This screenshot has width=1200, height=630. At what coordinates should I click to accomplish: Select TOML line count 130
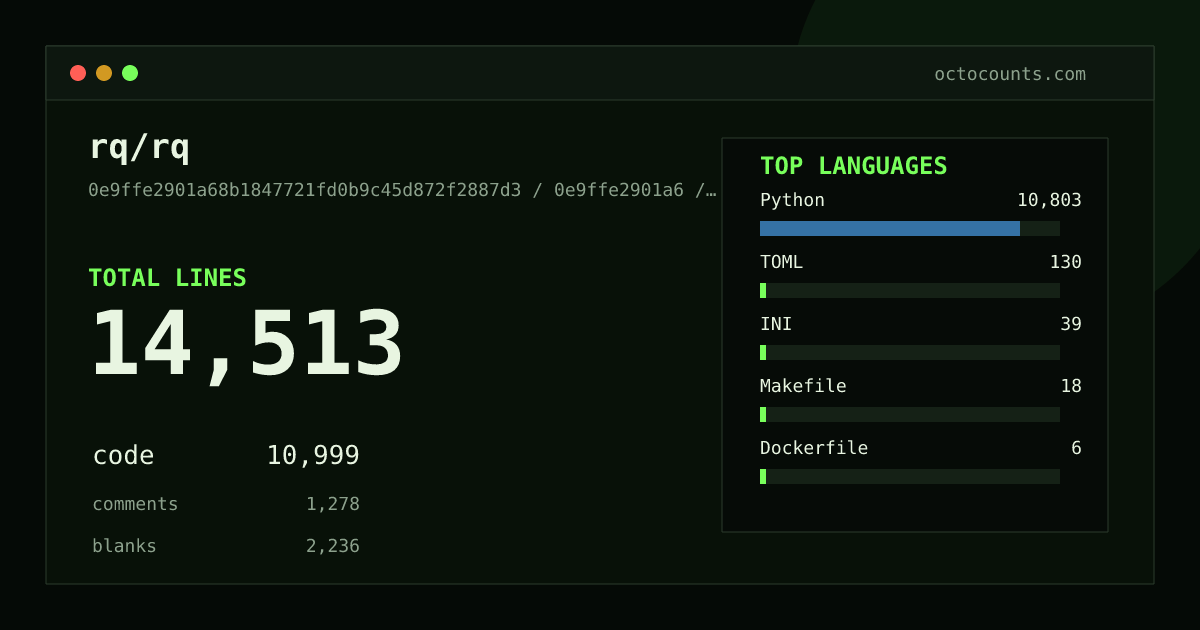pyautogui.click(x=1065, y=262)
